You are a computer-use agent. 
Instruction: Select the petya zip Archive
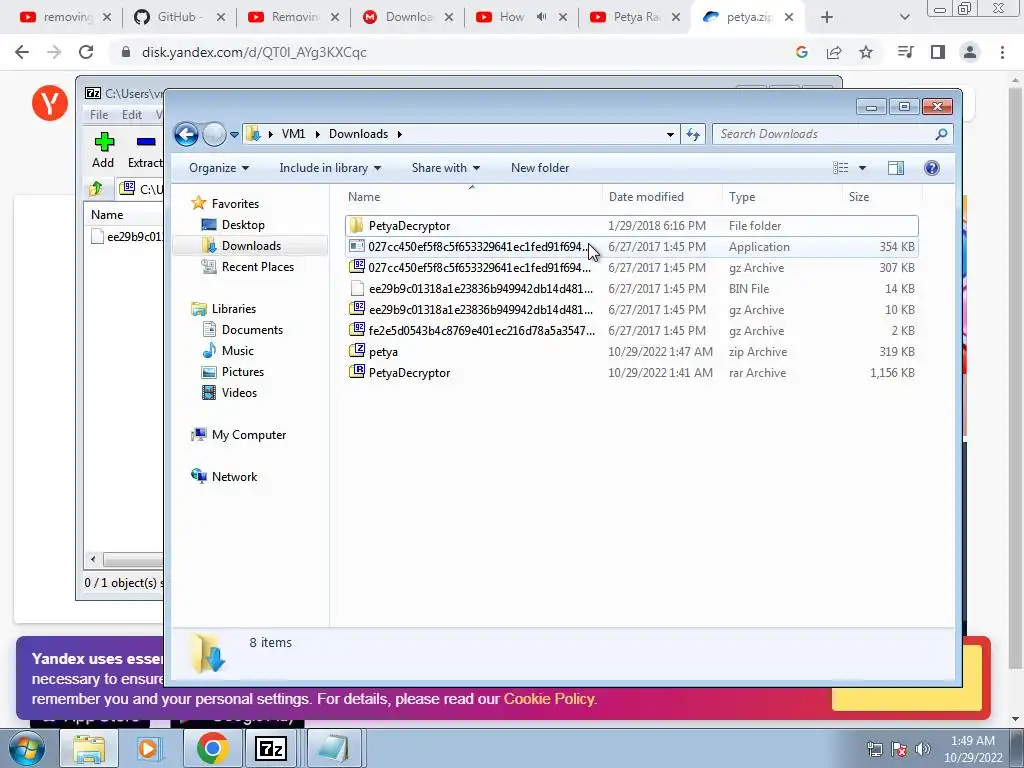(x=632, y=352)
